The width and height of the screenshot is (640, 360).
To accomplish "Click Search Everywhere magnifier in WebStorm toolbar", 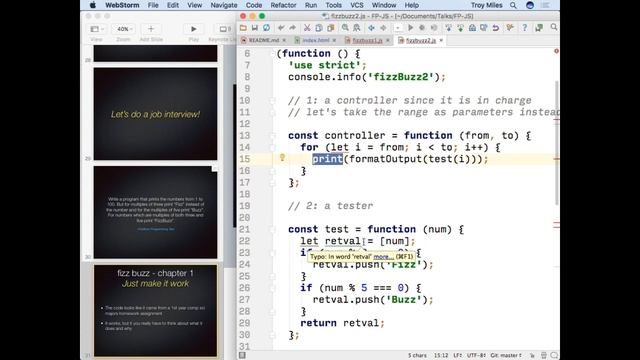I will (x=554, y=27).
